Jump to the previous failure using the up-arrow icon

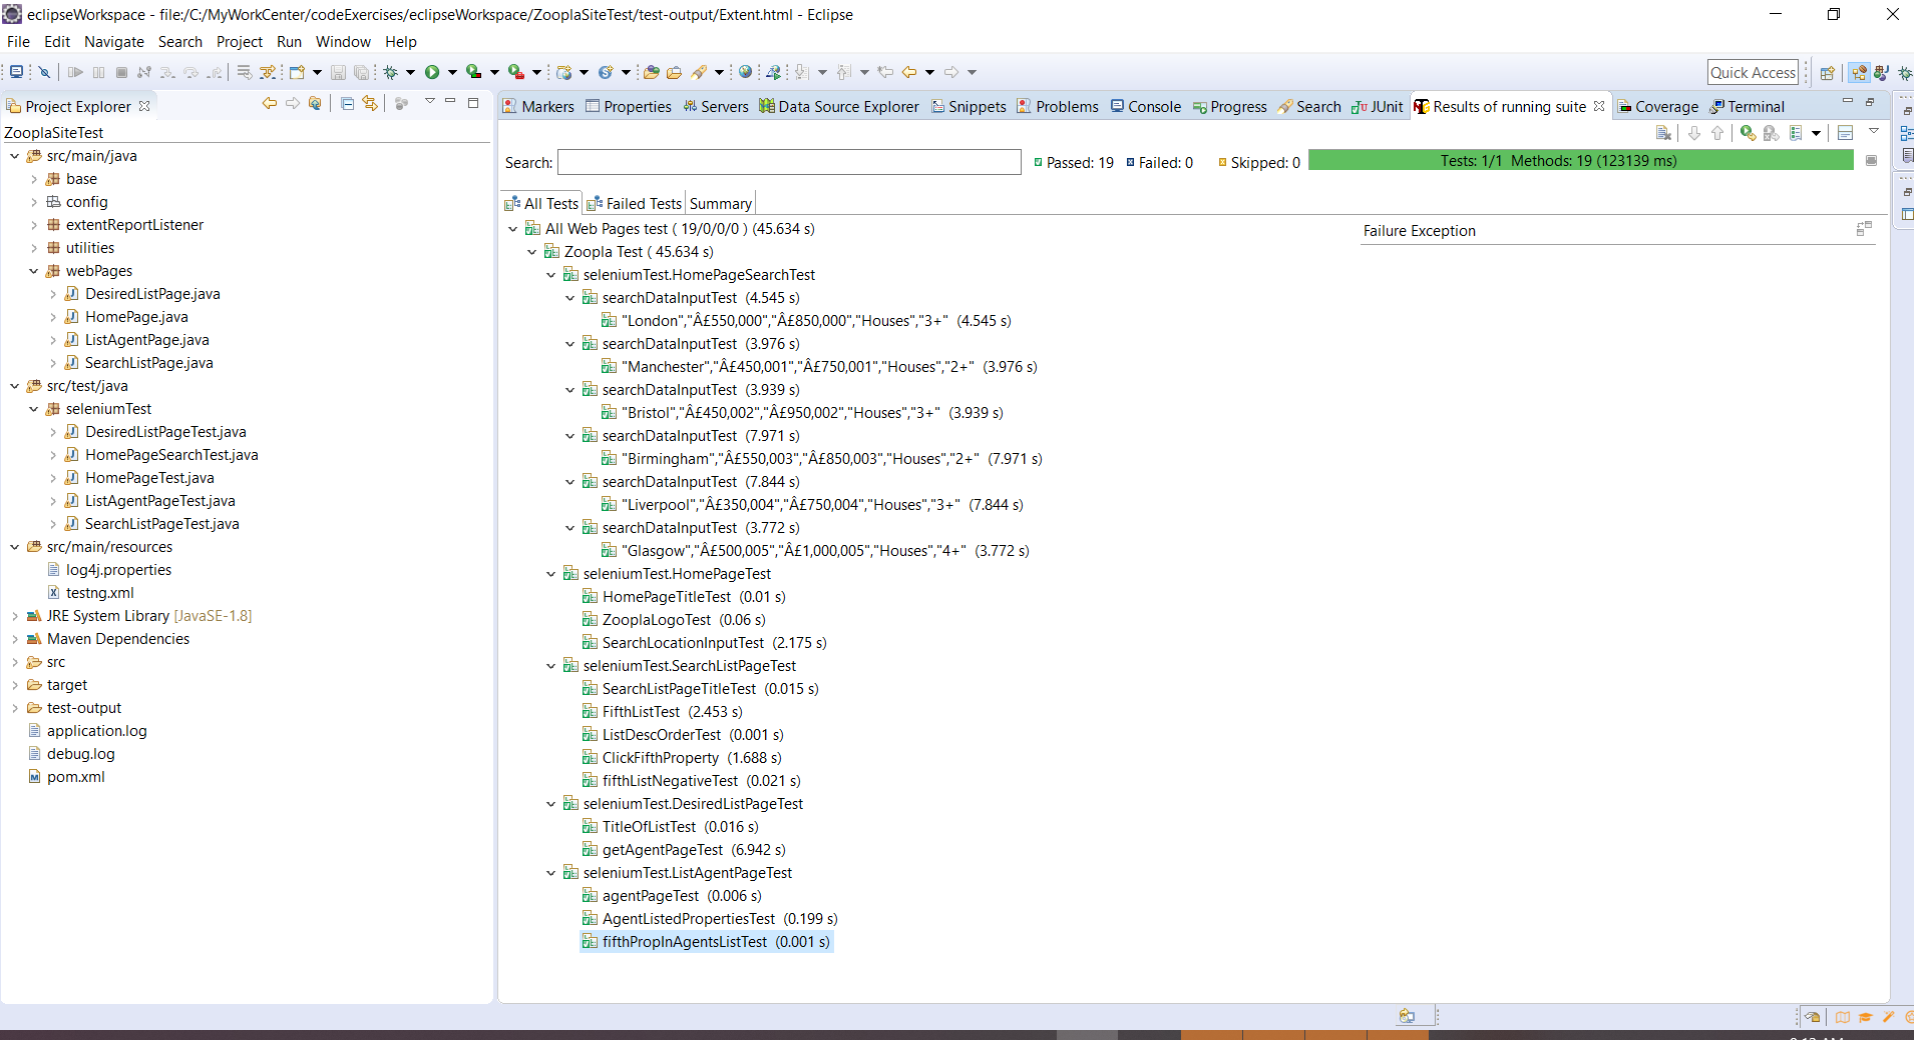pos(1717,131)
